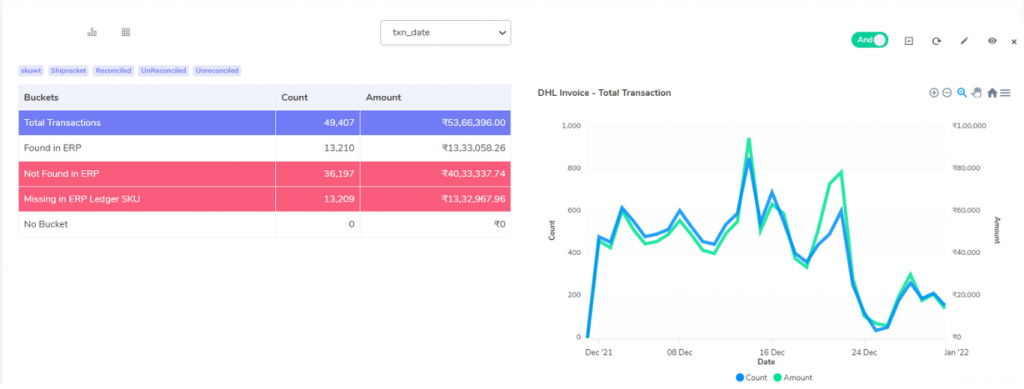Click the refresh icon in toolbar
Screen dimensions: 1024x389
(936, 40)
